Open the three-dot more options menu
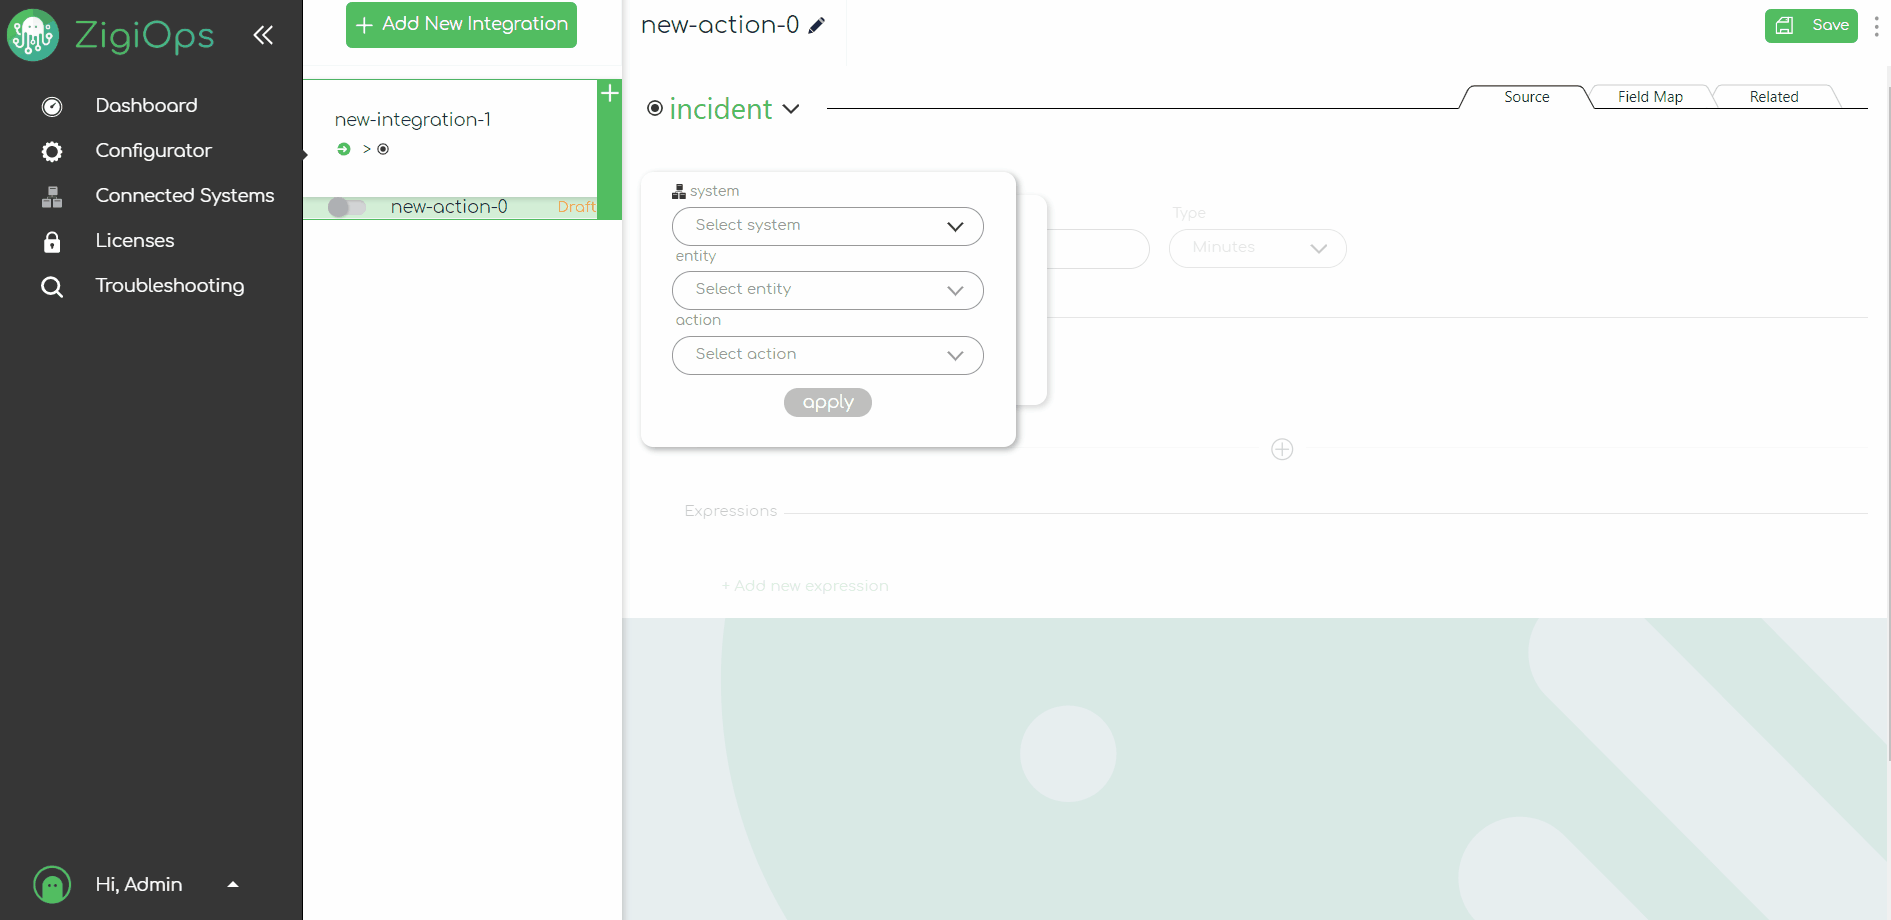The width and height of the screenshot is (1891, 920). pyautogui.click(x=1875, y=26)
